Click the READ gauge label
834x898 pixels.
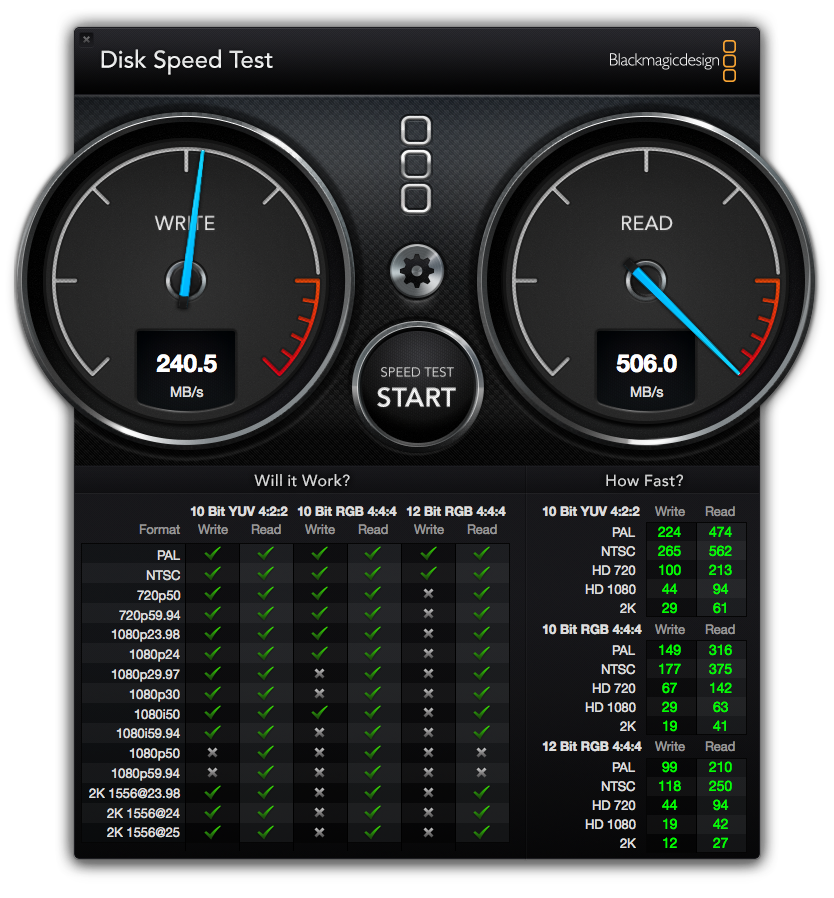click(646, 223)
